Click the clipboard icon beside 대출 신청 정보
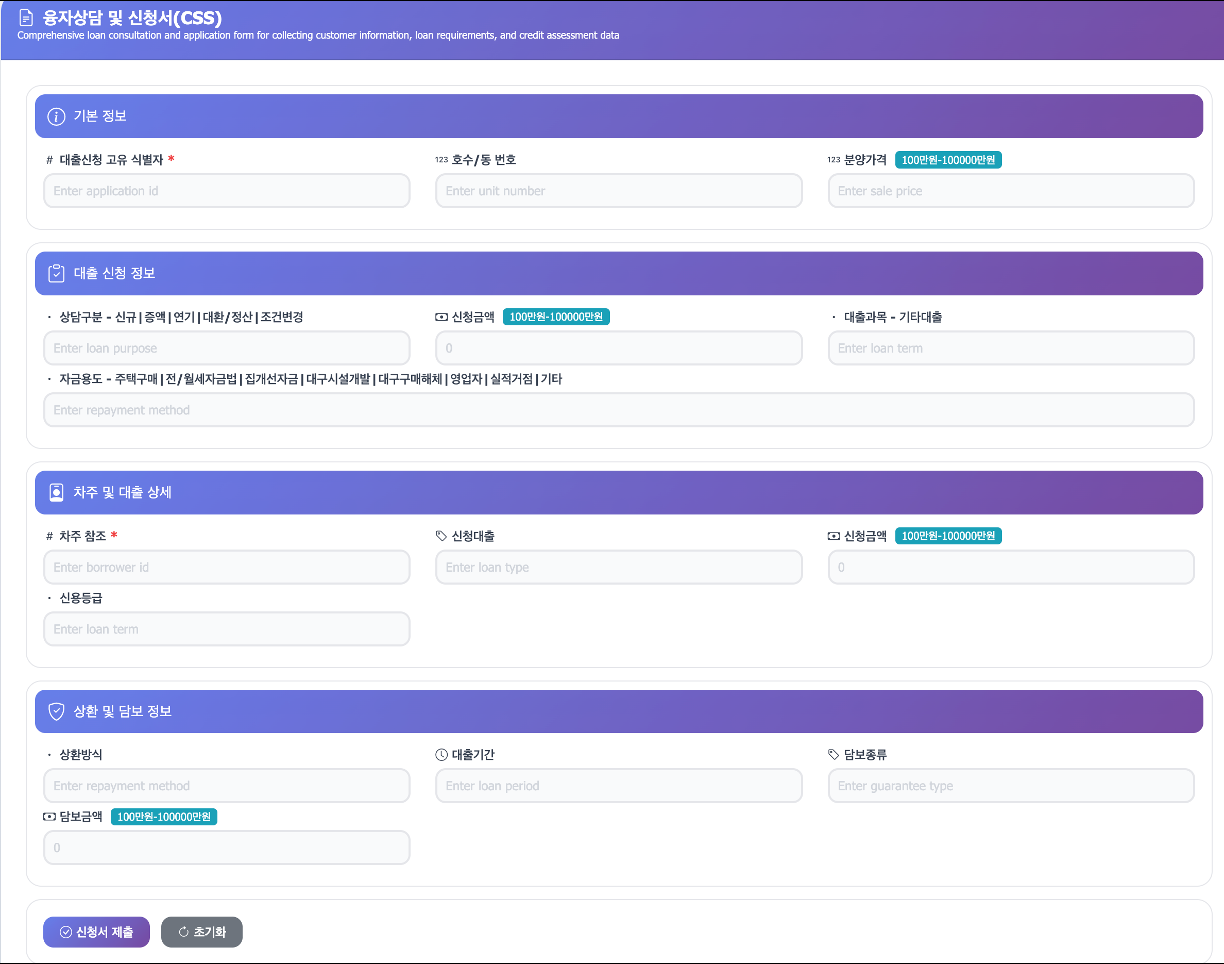 pos(56,273)
